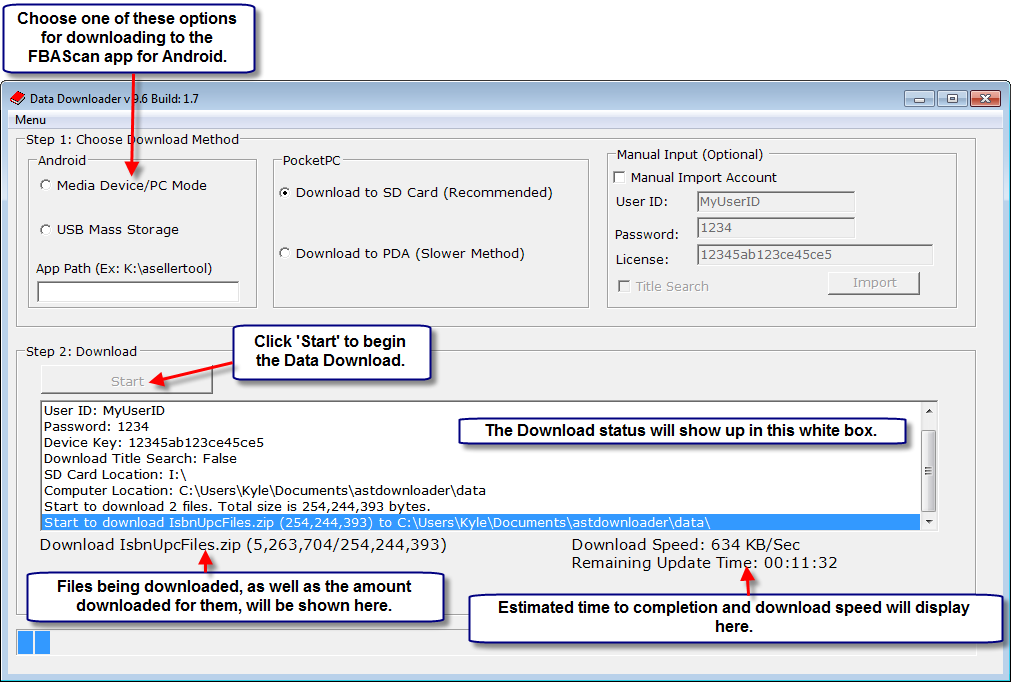
Task: Click Start to begin the download
Action: [x=127, y=381]
